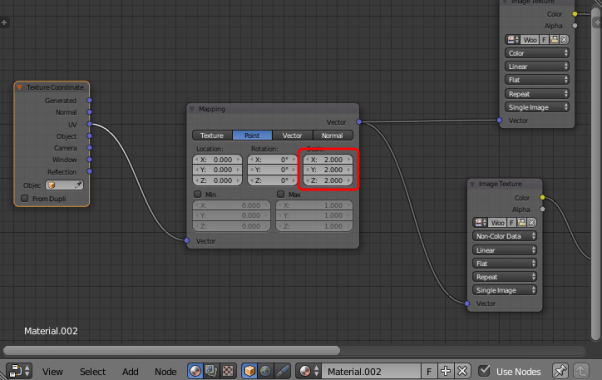Viewport: 602px width, 380px height.
Task: Click Mapping node Vector input socket
Action: pyautogui.click(x=187, y=241)
